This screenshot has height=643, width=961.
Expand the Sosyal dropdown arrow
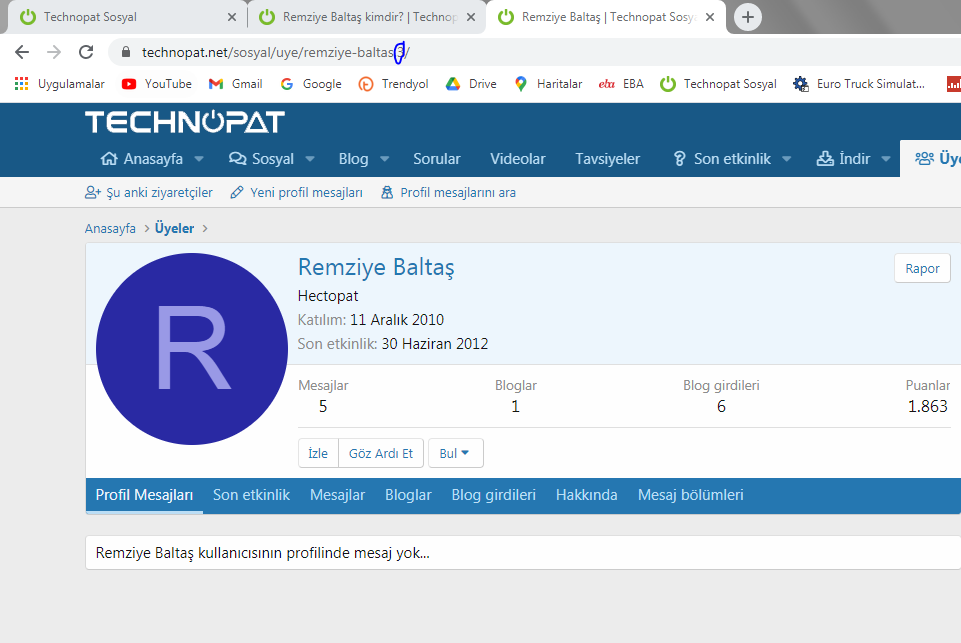310,159
